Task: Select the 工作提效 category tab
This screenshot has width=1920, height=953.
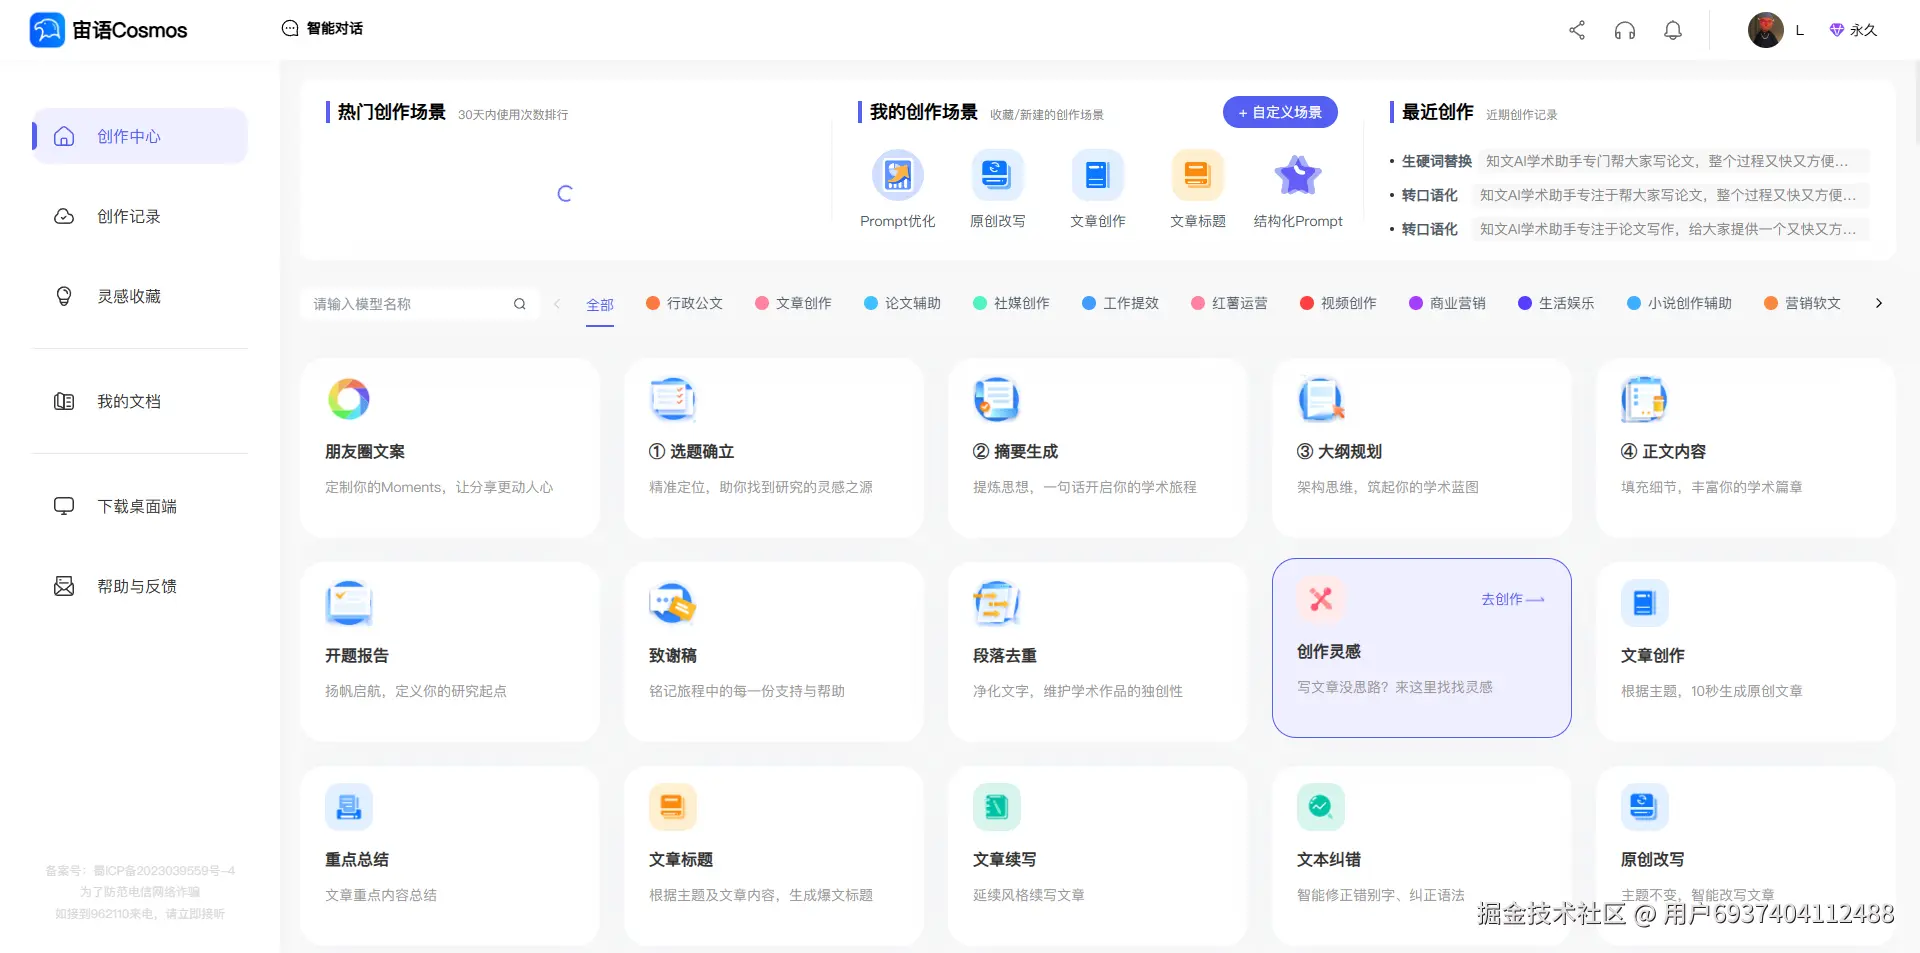Action: 1121,303
